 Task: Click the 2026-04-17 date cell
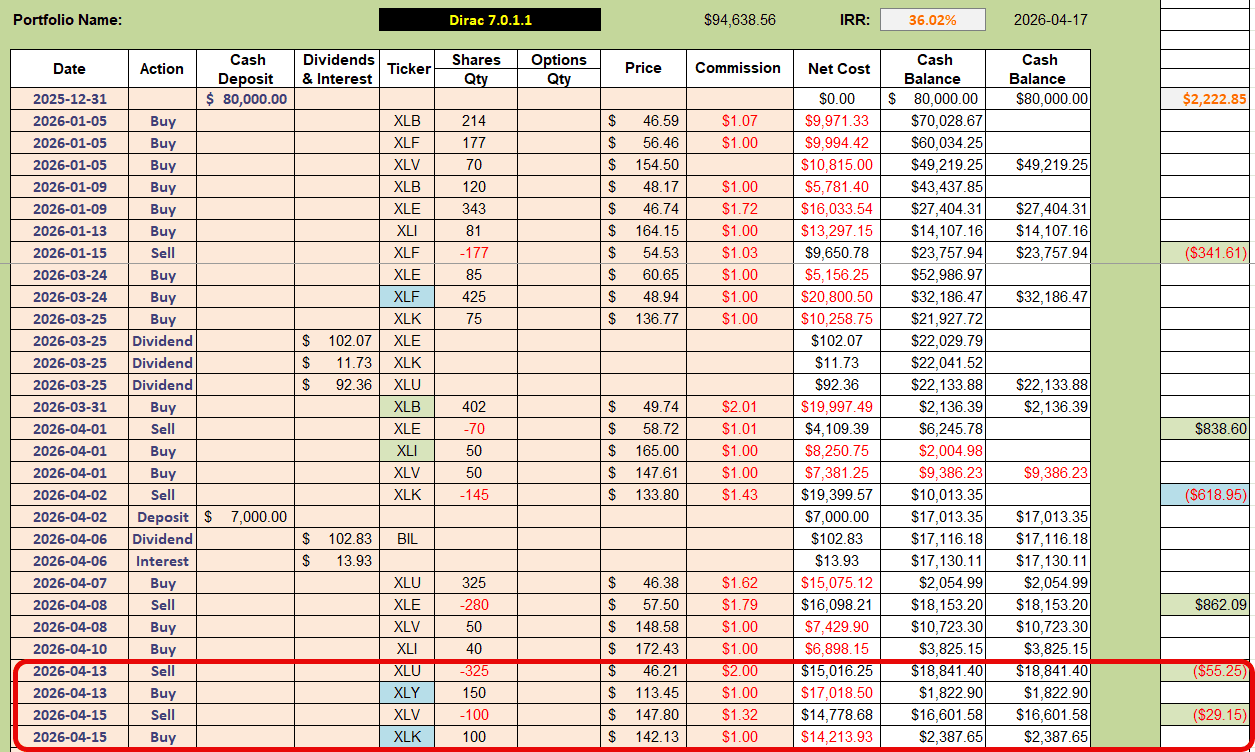click(x=1050, y=20)
